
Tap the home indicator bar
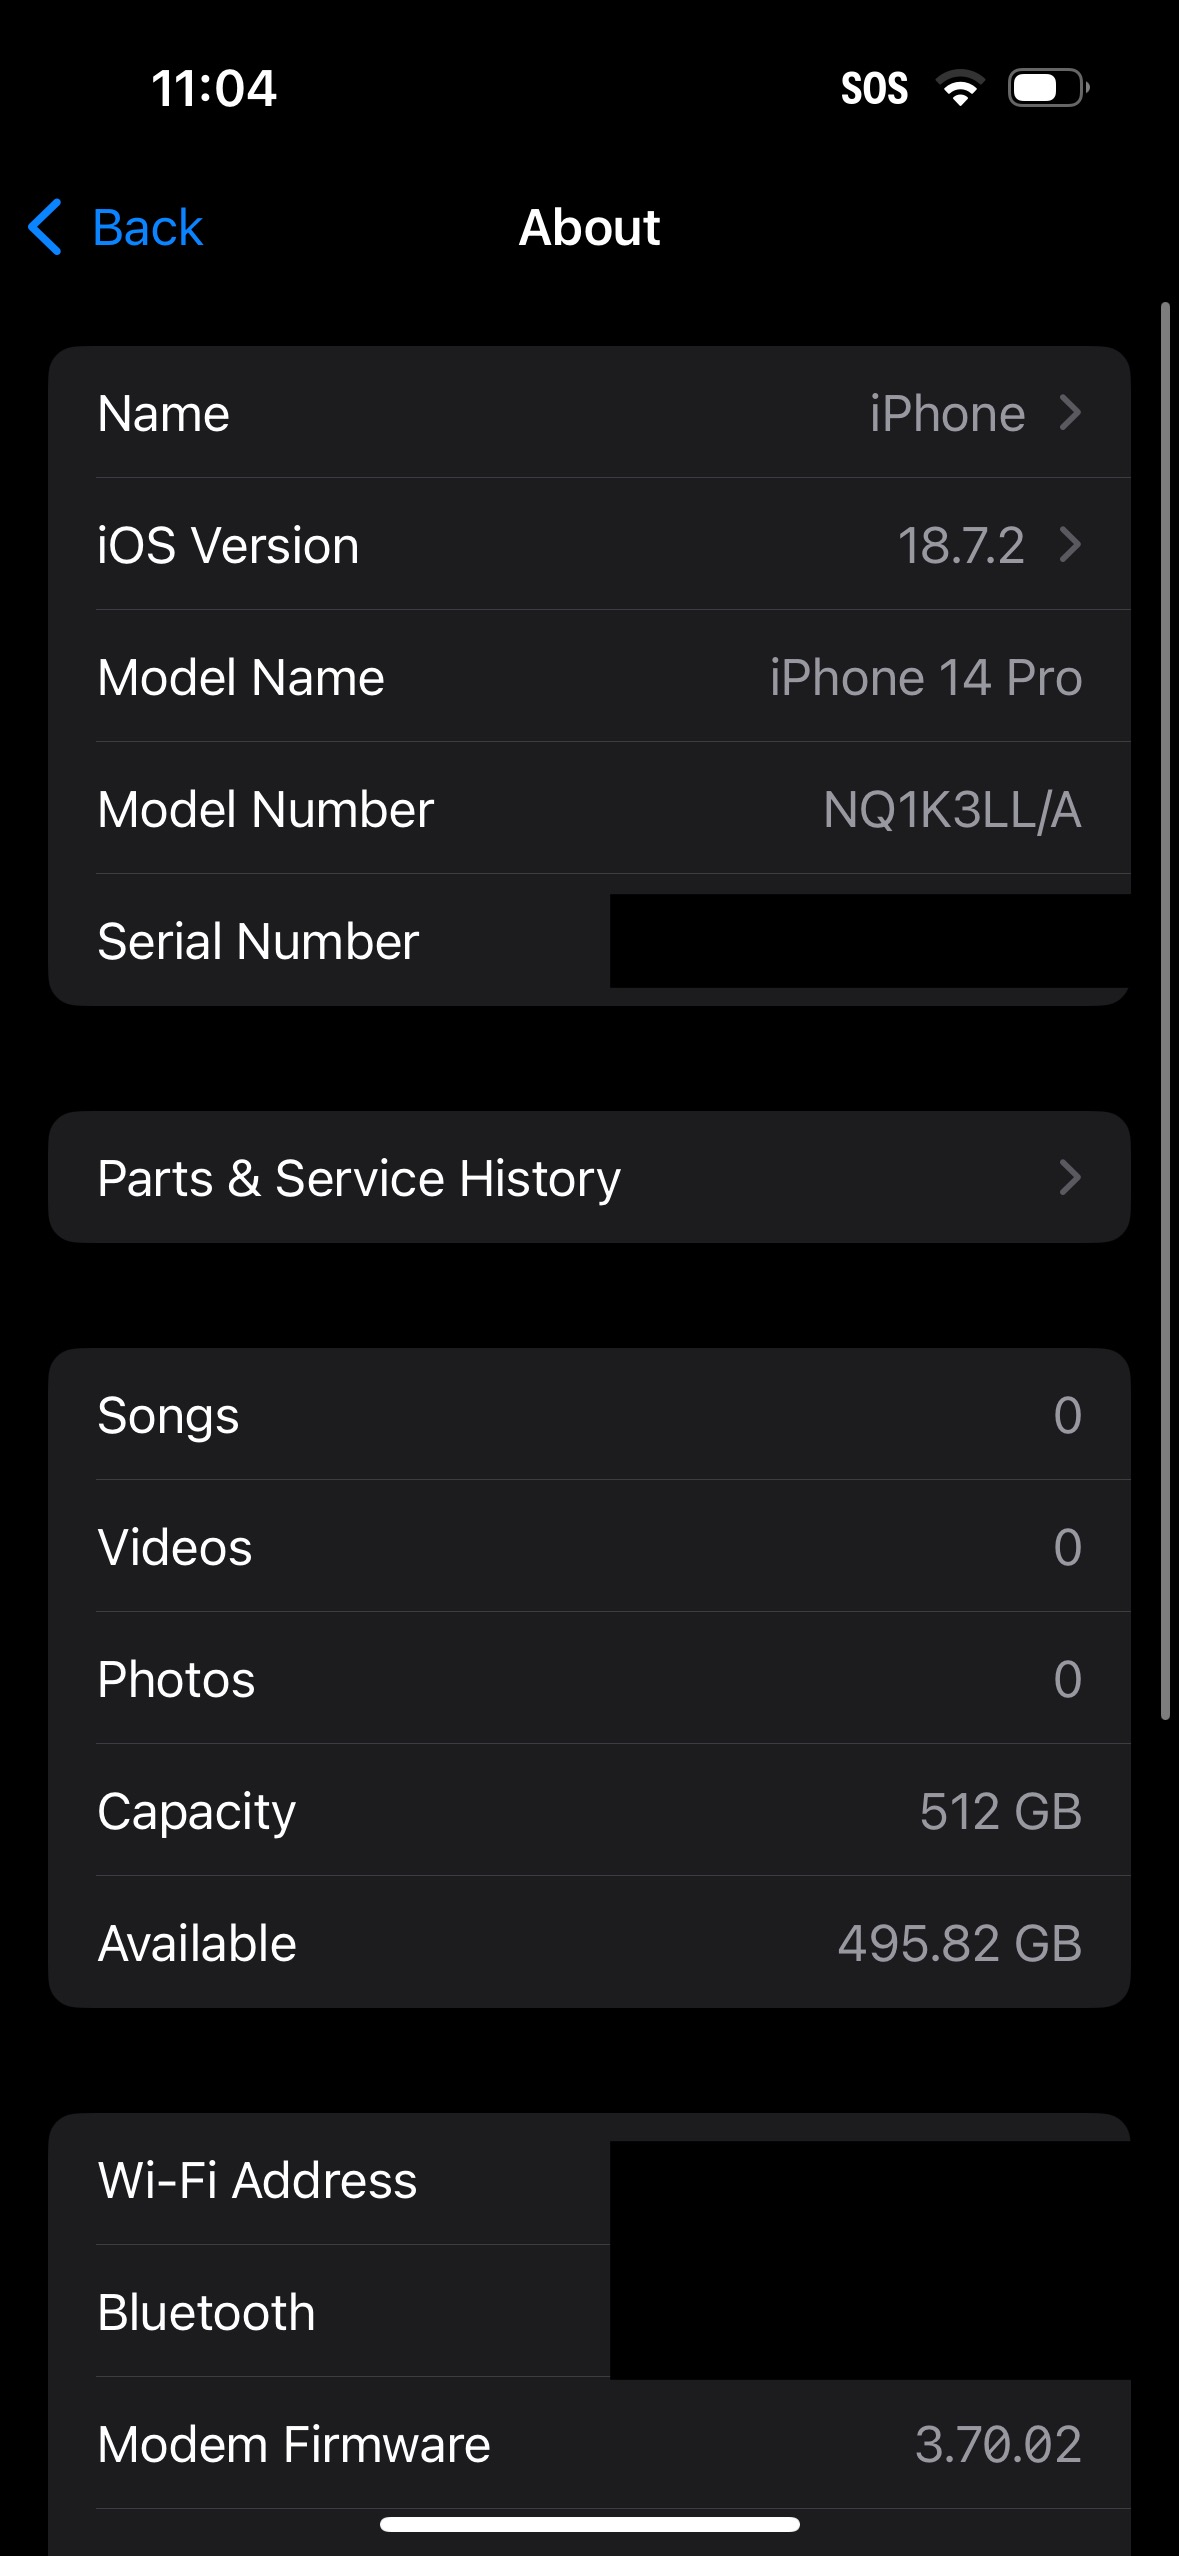click(x=589, y=2524)
